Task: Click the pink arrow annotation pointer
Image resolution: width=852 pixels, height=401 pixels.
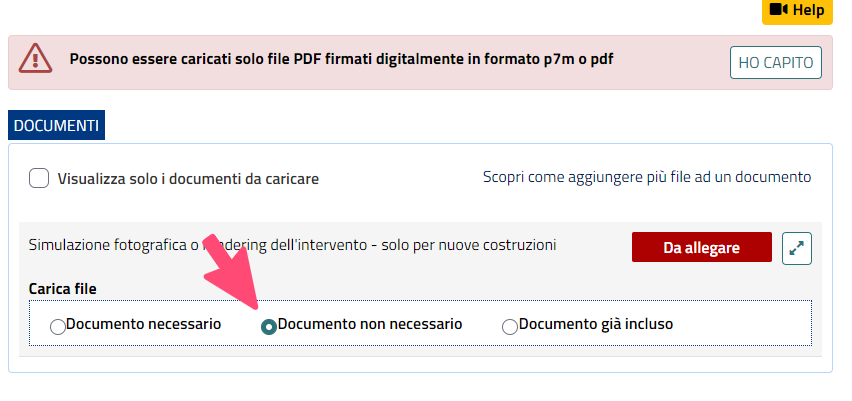Action: [x=231, y=273]
